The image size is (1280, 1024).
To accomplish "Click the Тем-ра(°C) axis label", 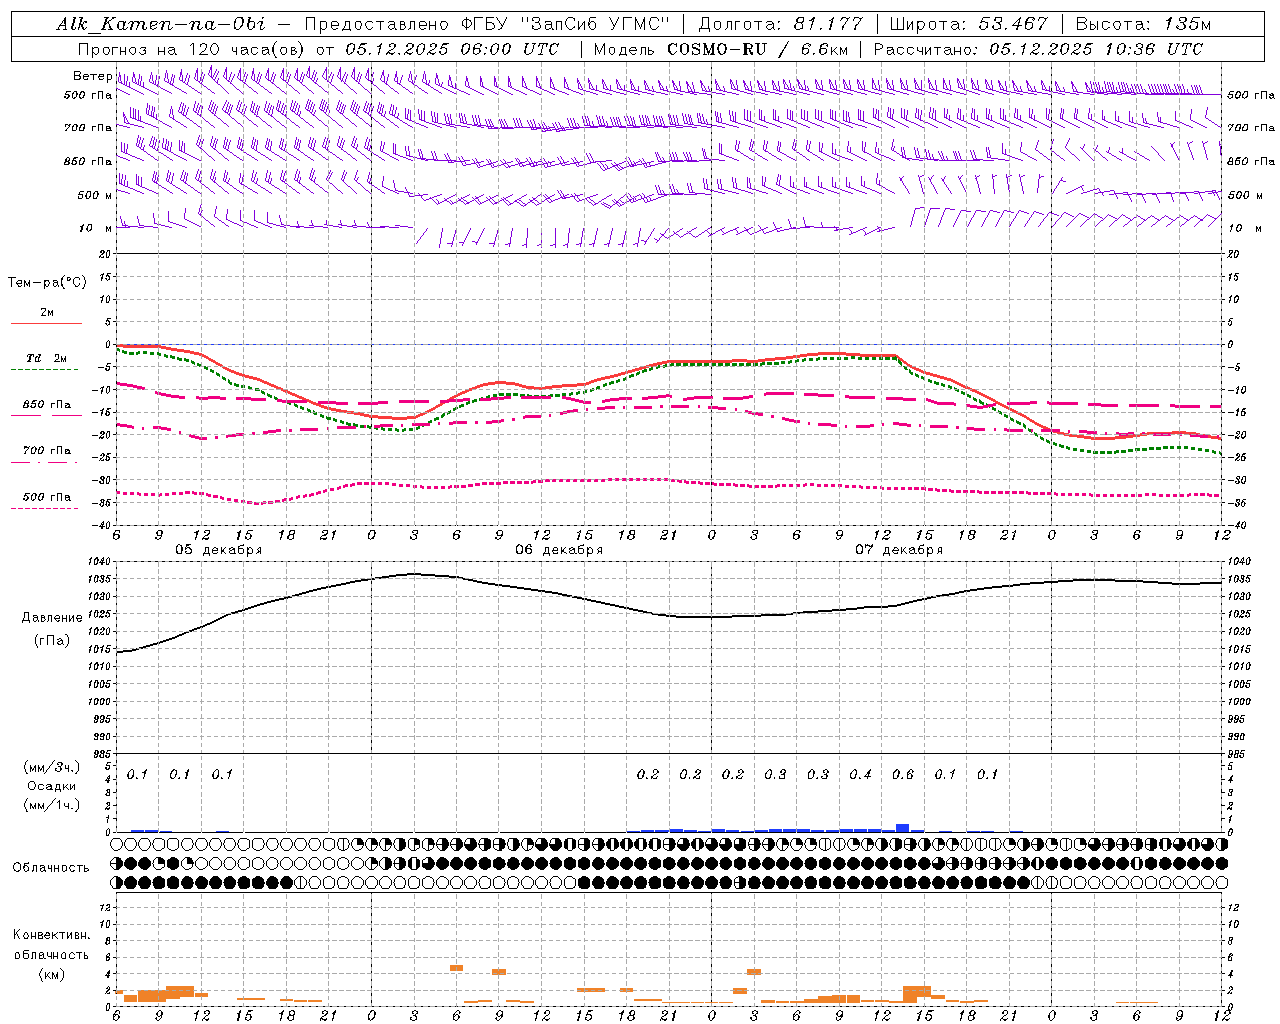I will (x=47, y=283).
